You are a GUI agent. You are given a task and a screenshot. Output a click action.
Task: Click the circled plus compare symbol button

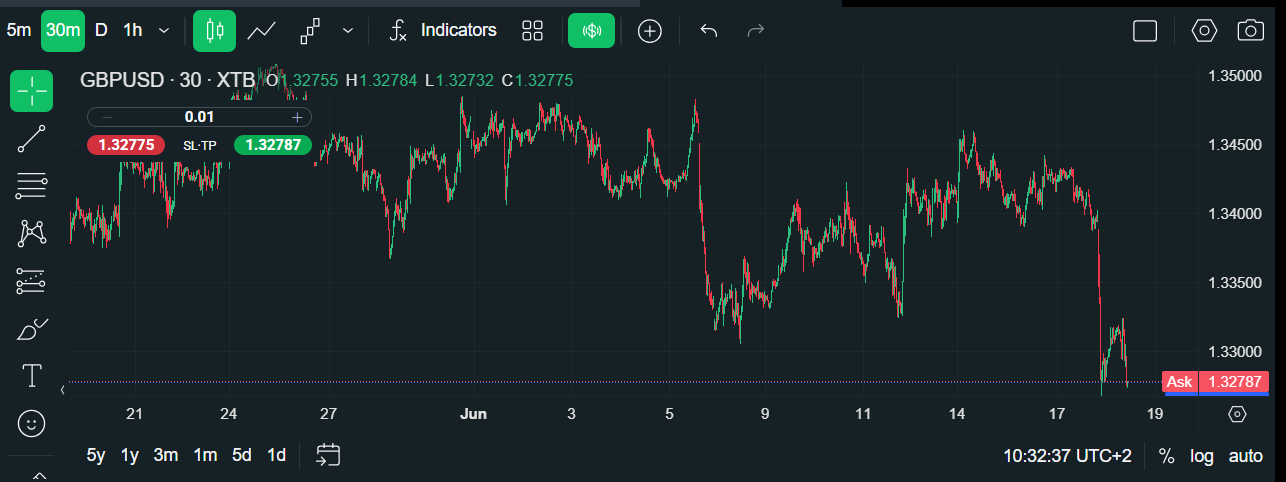click(651, 31)
